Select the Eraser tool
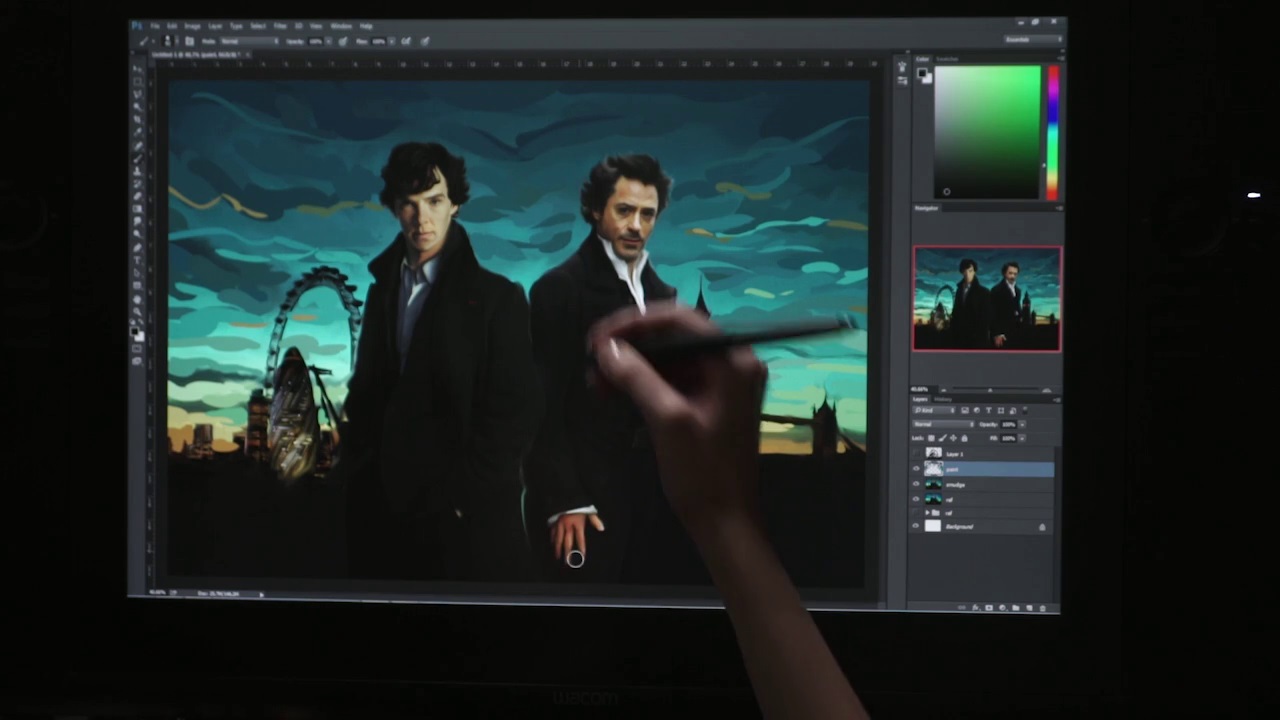This screenshot has width=1280, height=720. 137,196
